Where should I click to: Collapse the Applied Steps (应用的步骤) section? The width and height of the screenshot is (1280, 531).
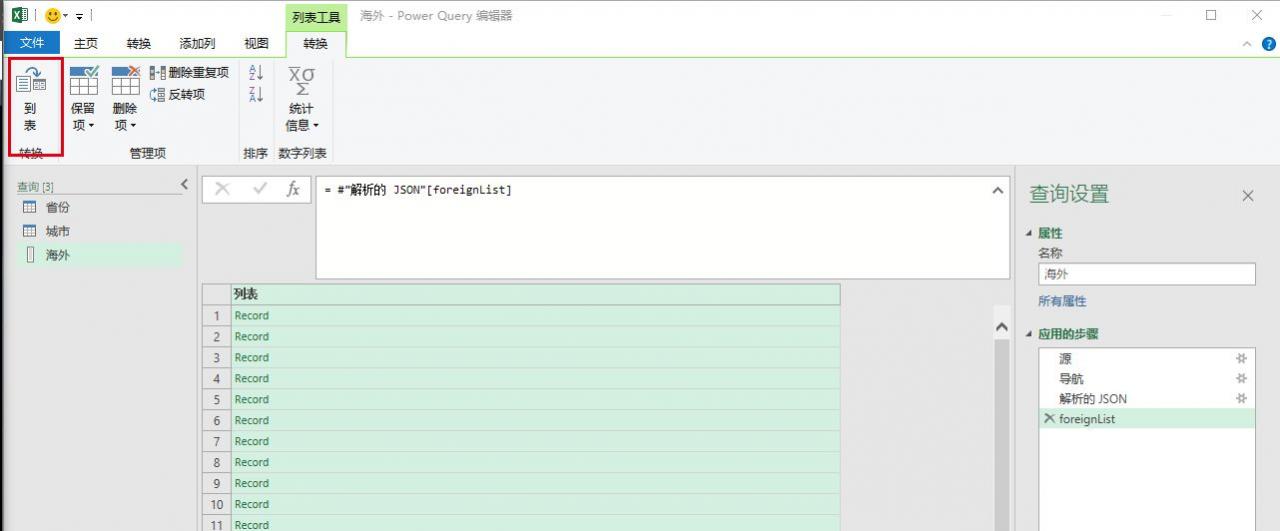[1031, 334]
